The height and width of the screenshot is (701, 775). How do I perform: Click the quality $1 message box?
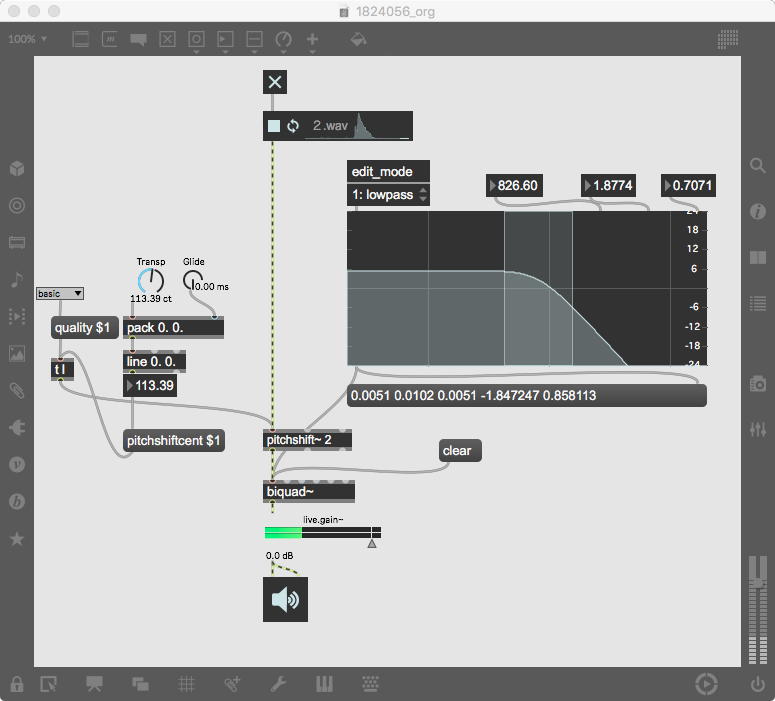[x=85, y=328]
